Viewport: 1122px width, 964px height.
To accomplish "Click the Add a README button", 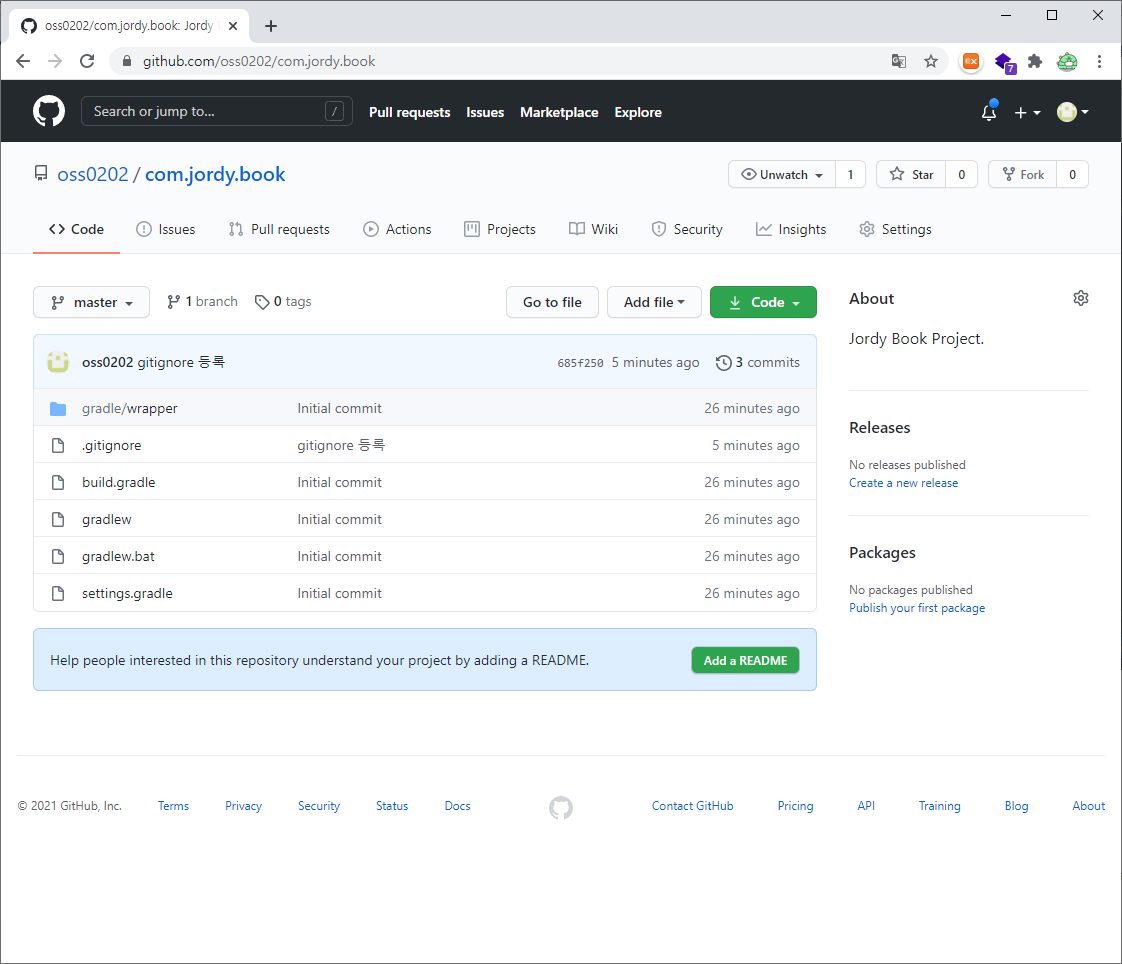I will (745, 661).
